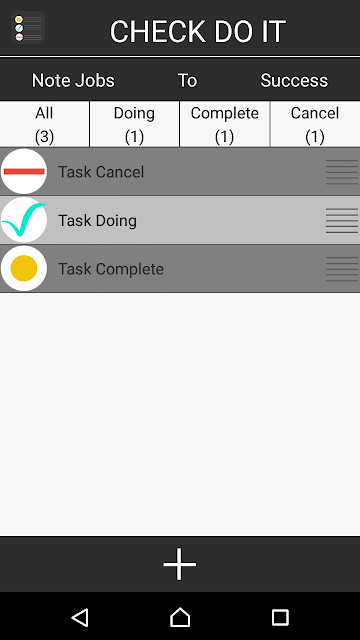Open the Complete (1) tab
This screenshot has width=360, height=640.
pos(224,124)
